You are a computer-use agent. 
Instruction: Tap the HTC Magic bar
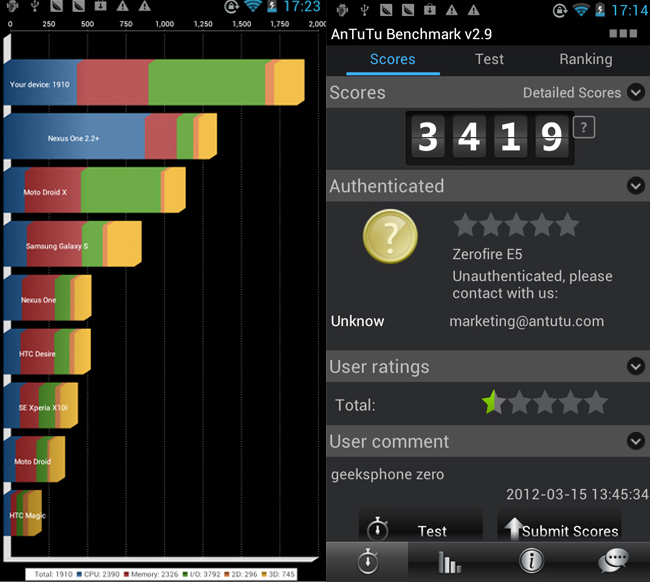click(22, 513)
